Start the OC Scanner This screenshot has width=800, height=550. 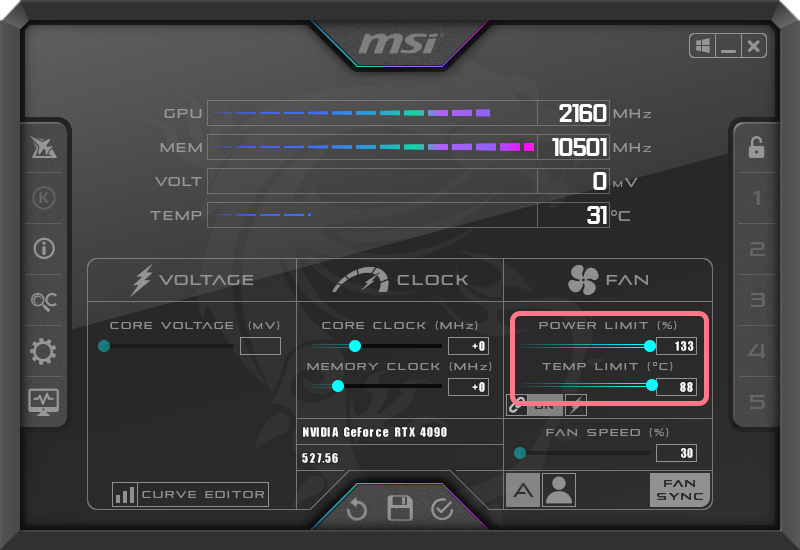point(44,301)
